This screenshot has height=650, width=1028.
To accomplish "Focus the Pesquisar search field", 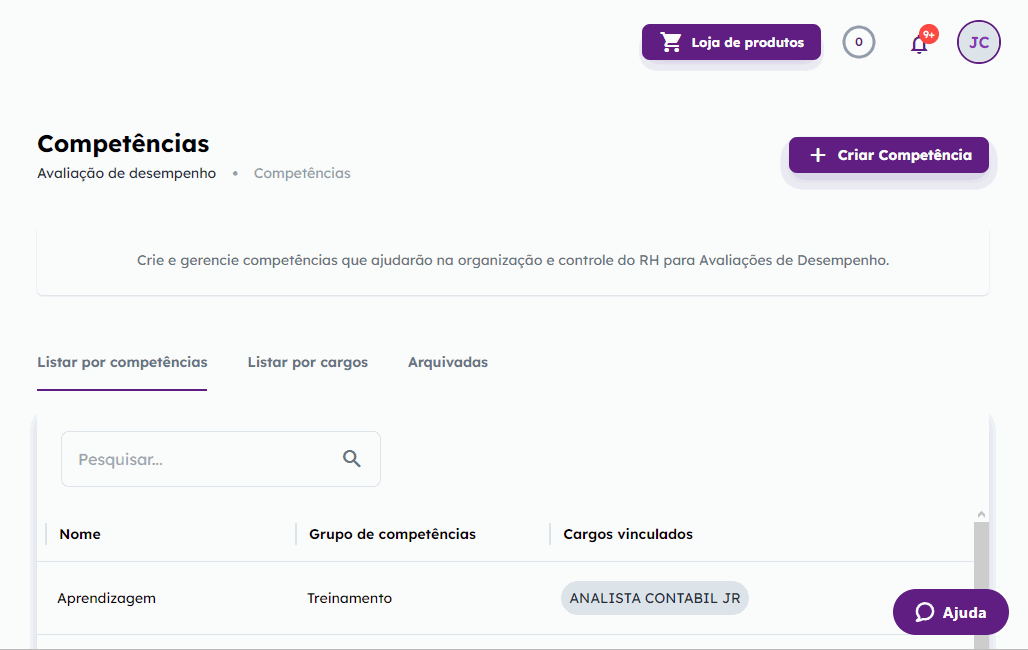I will 221,459.
